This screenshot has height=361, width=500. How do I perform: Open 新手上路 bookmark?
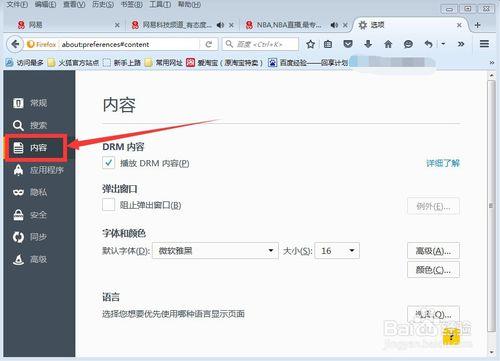(122, 62)
